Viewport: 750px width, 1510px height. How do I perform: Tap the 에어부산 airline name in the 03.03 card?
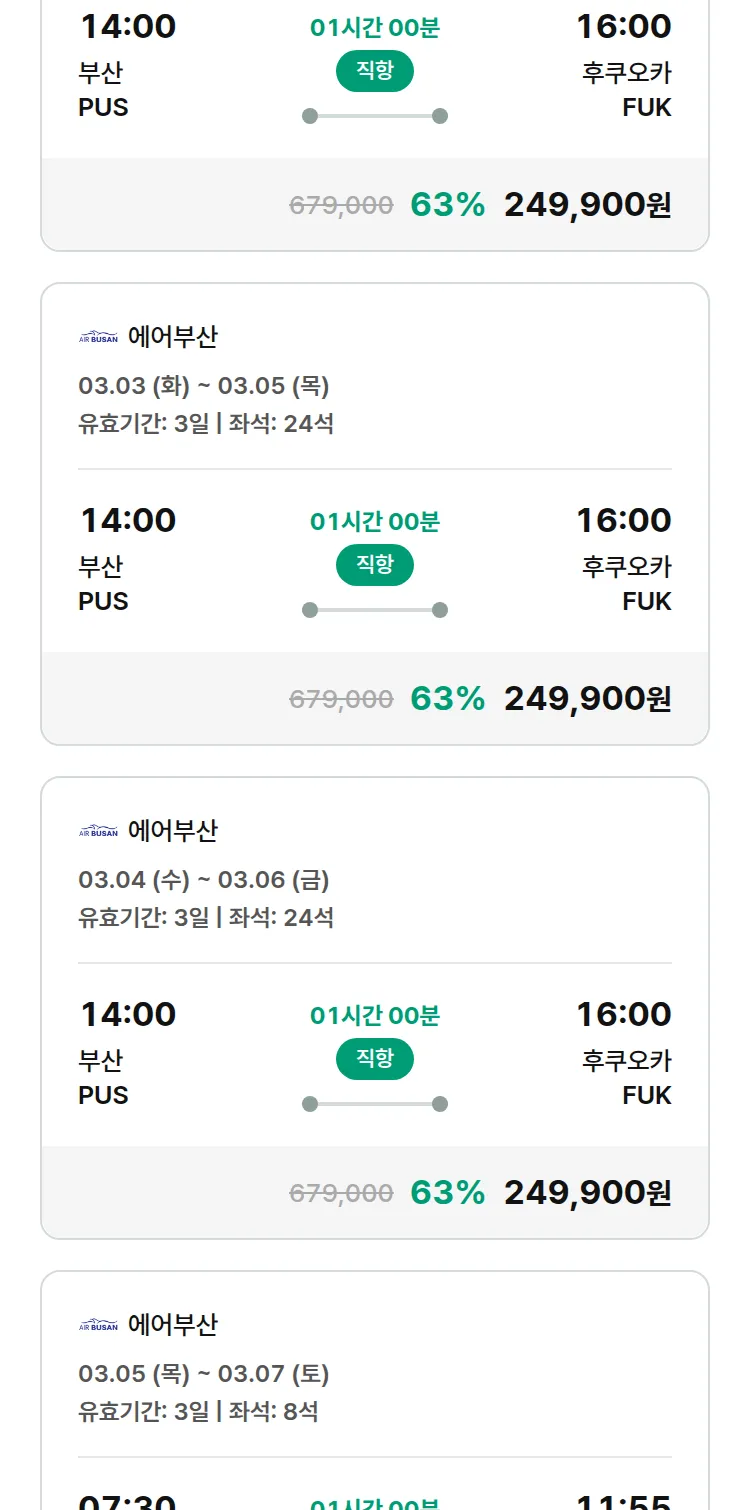172,338
